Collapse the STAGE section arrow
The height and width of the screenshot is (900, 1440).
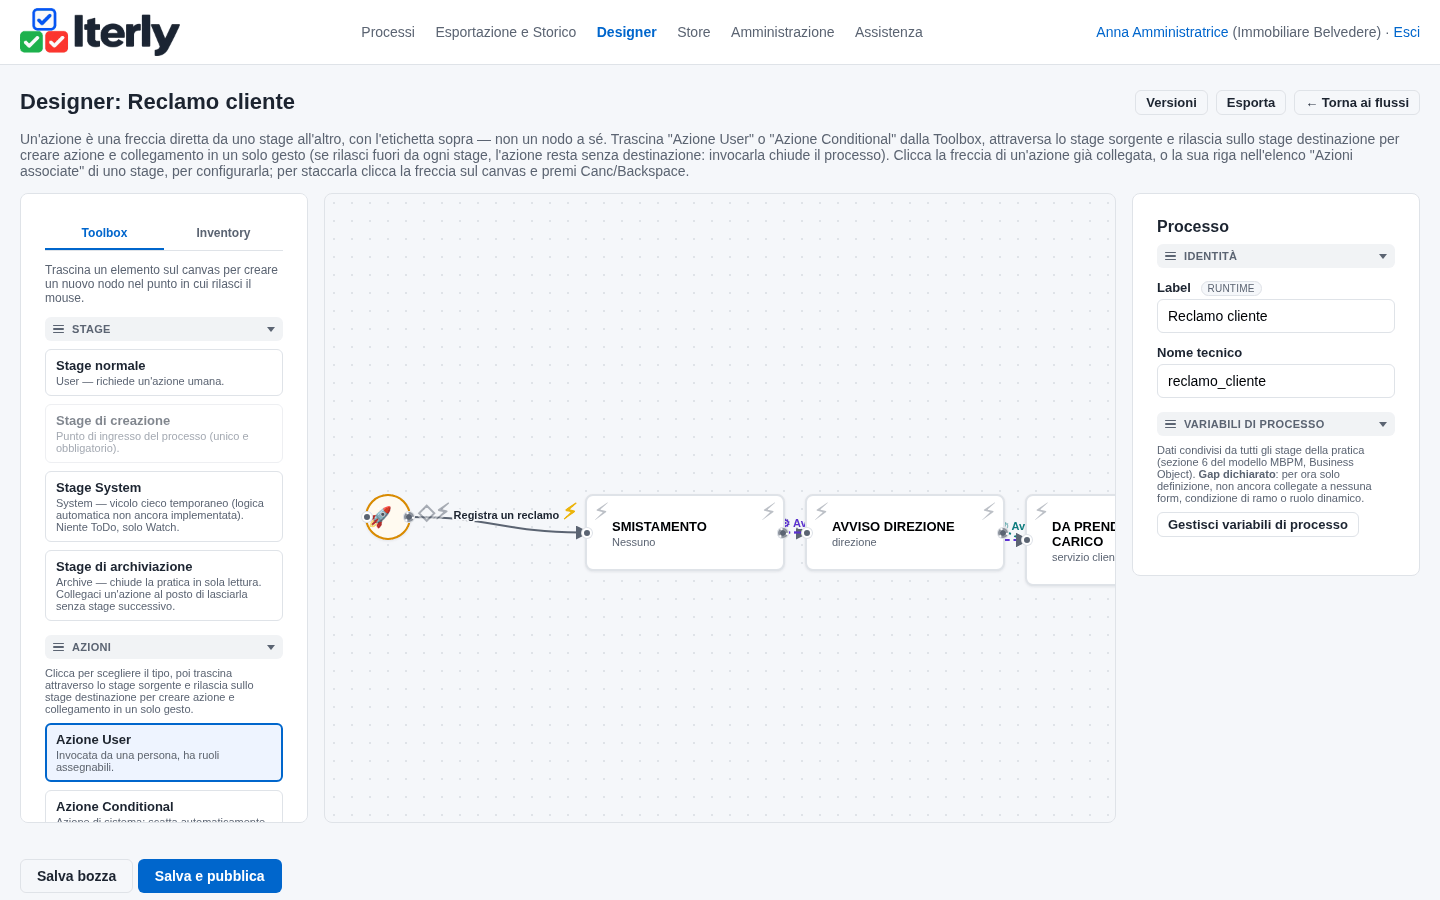pos(271,329)
